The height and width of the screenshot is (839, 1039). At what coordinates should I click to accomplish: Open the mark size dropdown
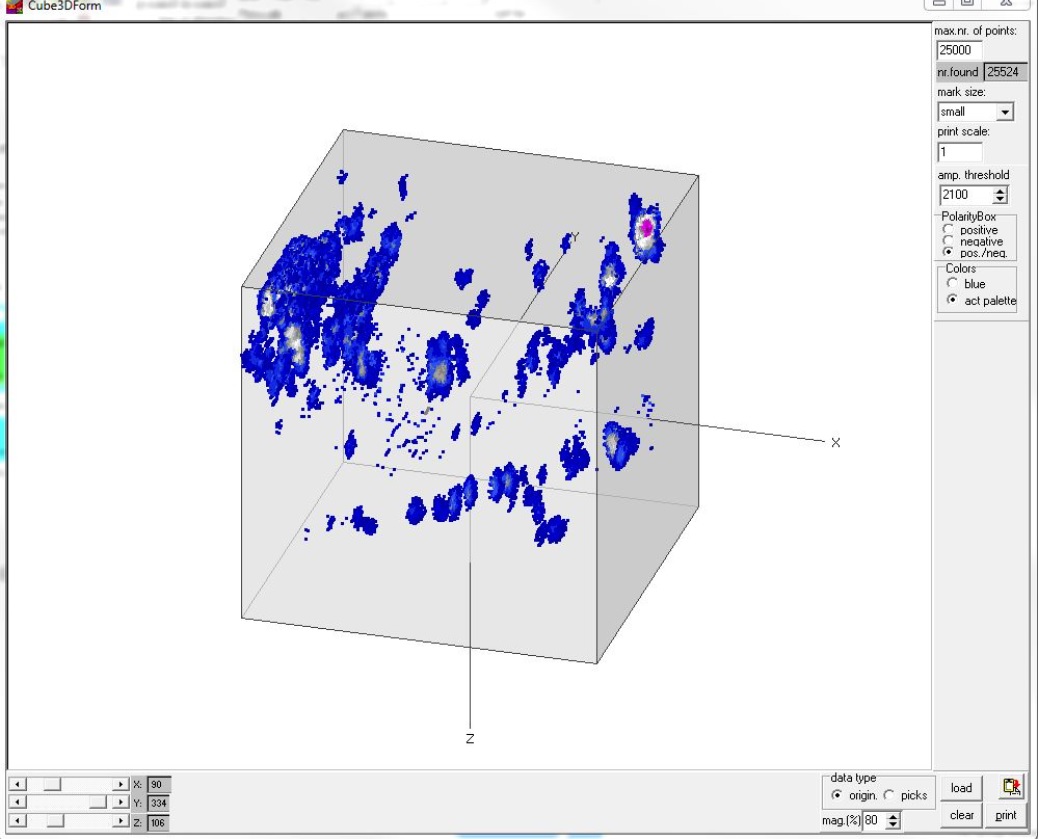1005,112
